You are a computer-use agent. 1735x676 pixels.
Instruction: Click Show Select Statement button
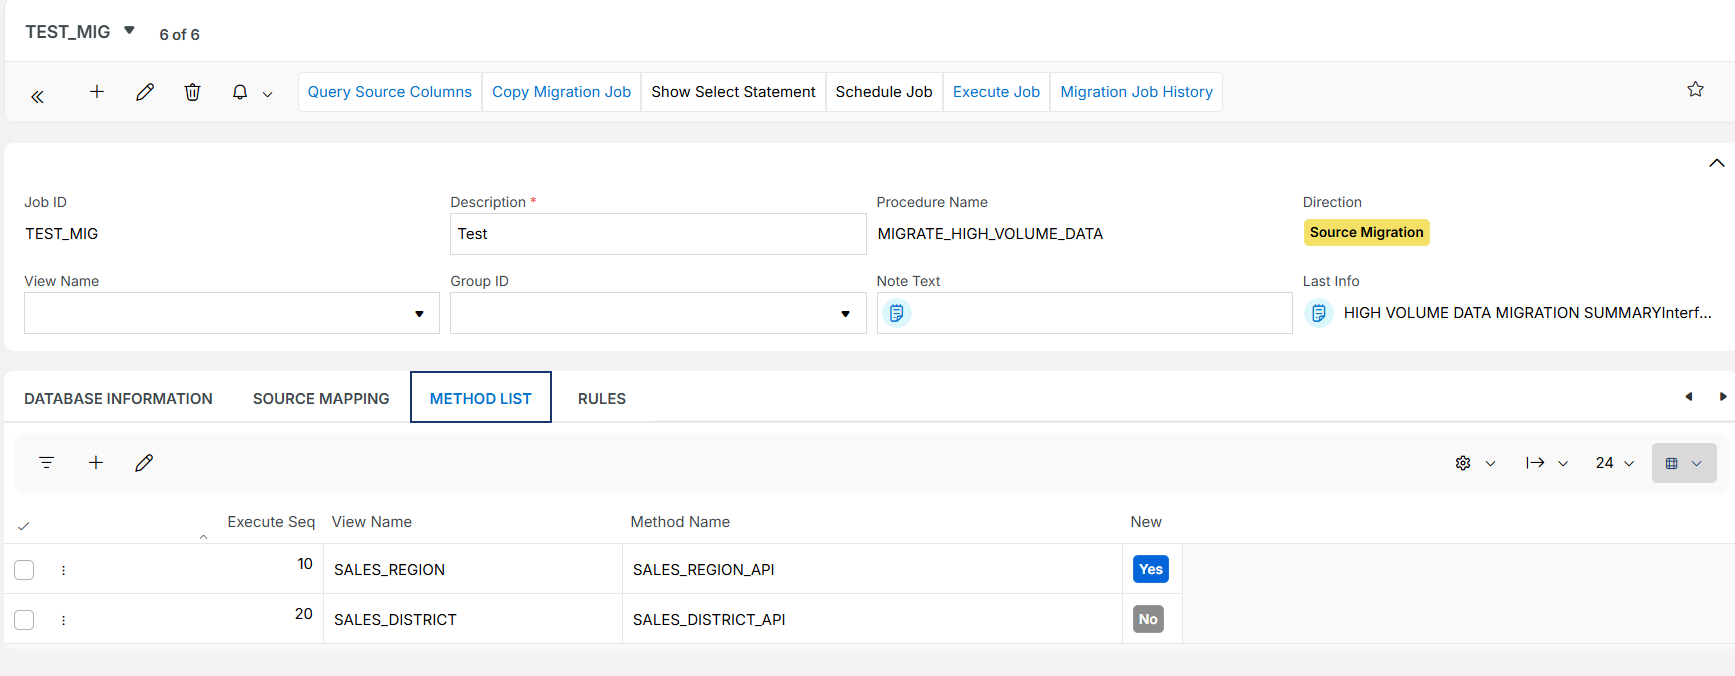click(733, 92)
